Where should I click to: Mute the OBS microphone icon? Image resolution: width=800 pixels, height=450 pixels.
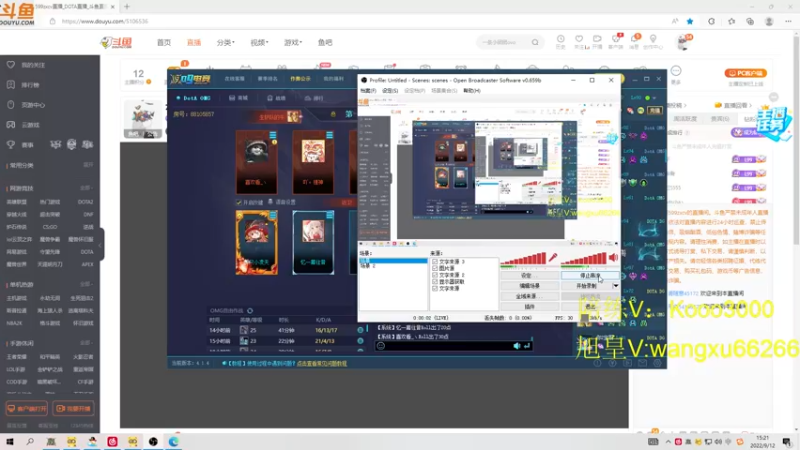click(x=553, y=258)
